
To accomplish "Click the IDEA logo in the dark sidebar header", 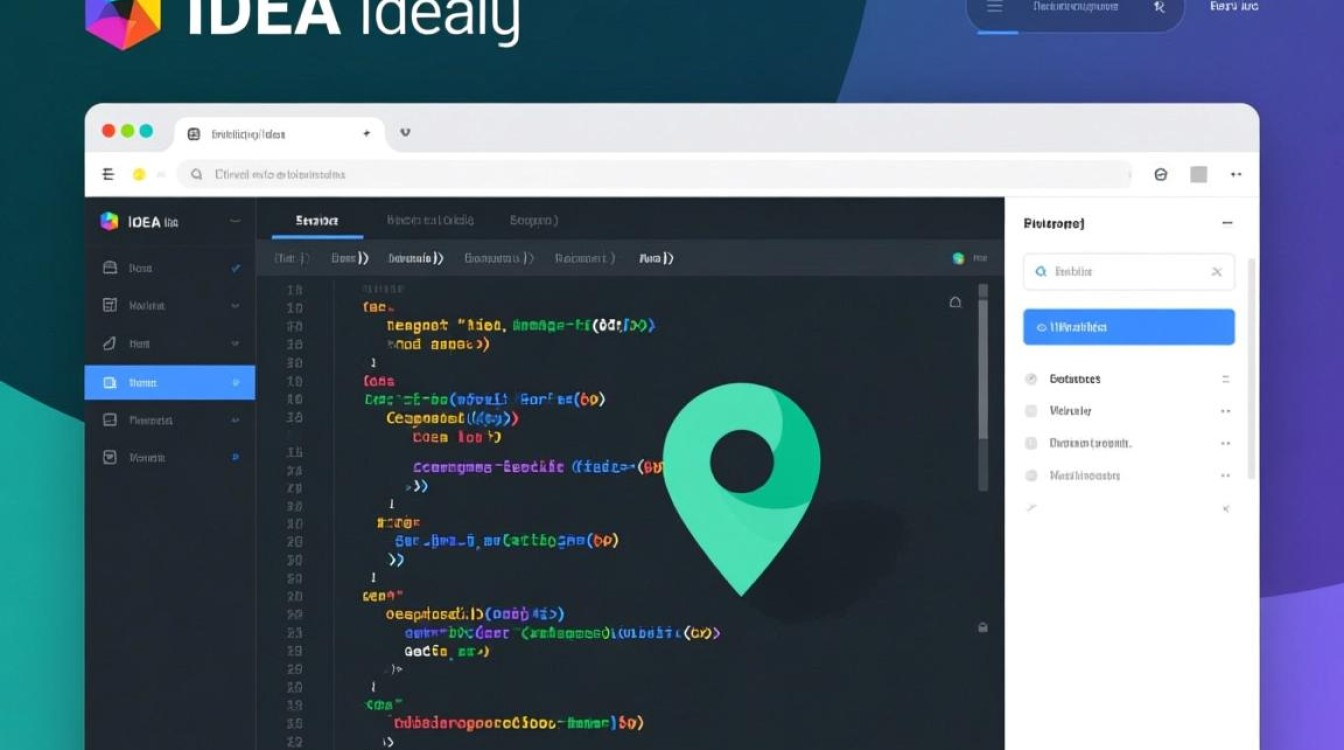I will pyautogui.click(x=109, y=221).
